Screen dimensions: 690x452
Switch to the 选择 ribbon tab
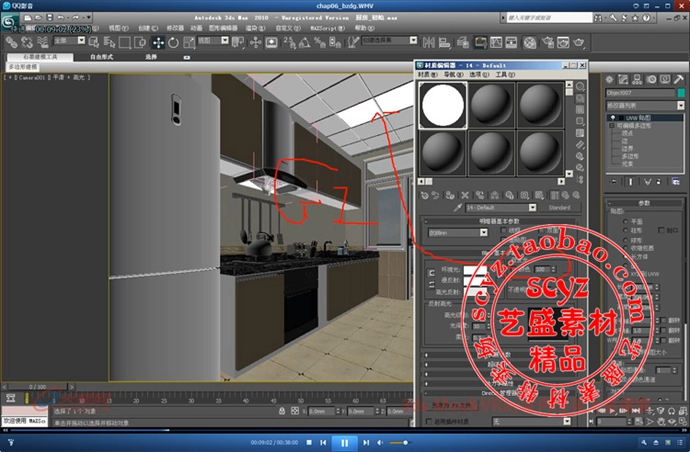point(151,57)
